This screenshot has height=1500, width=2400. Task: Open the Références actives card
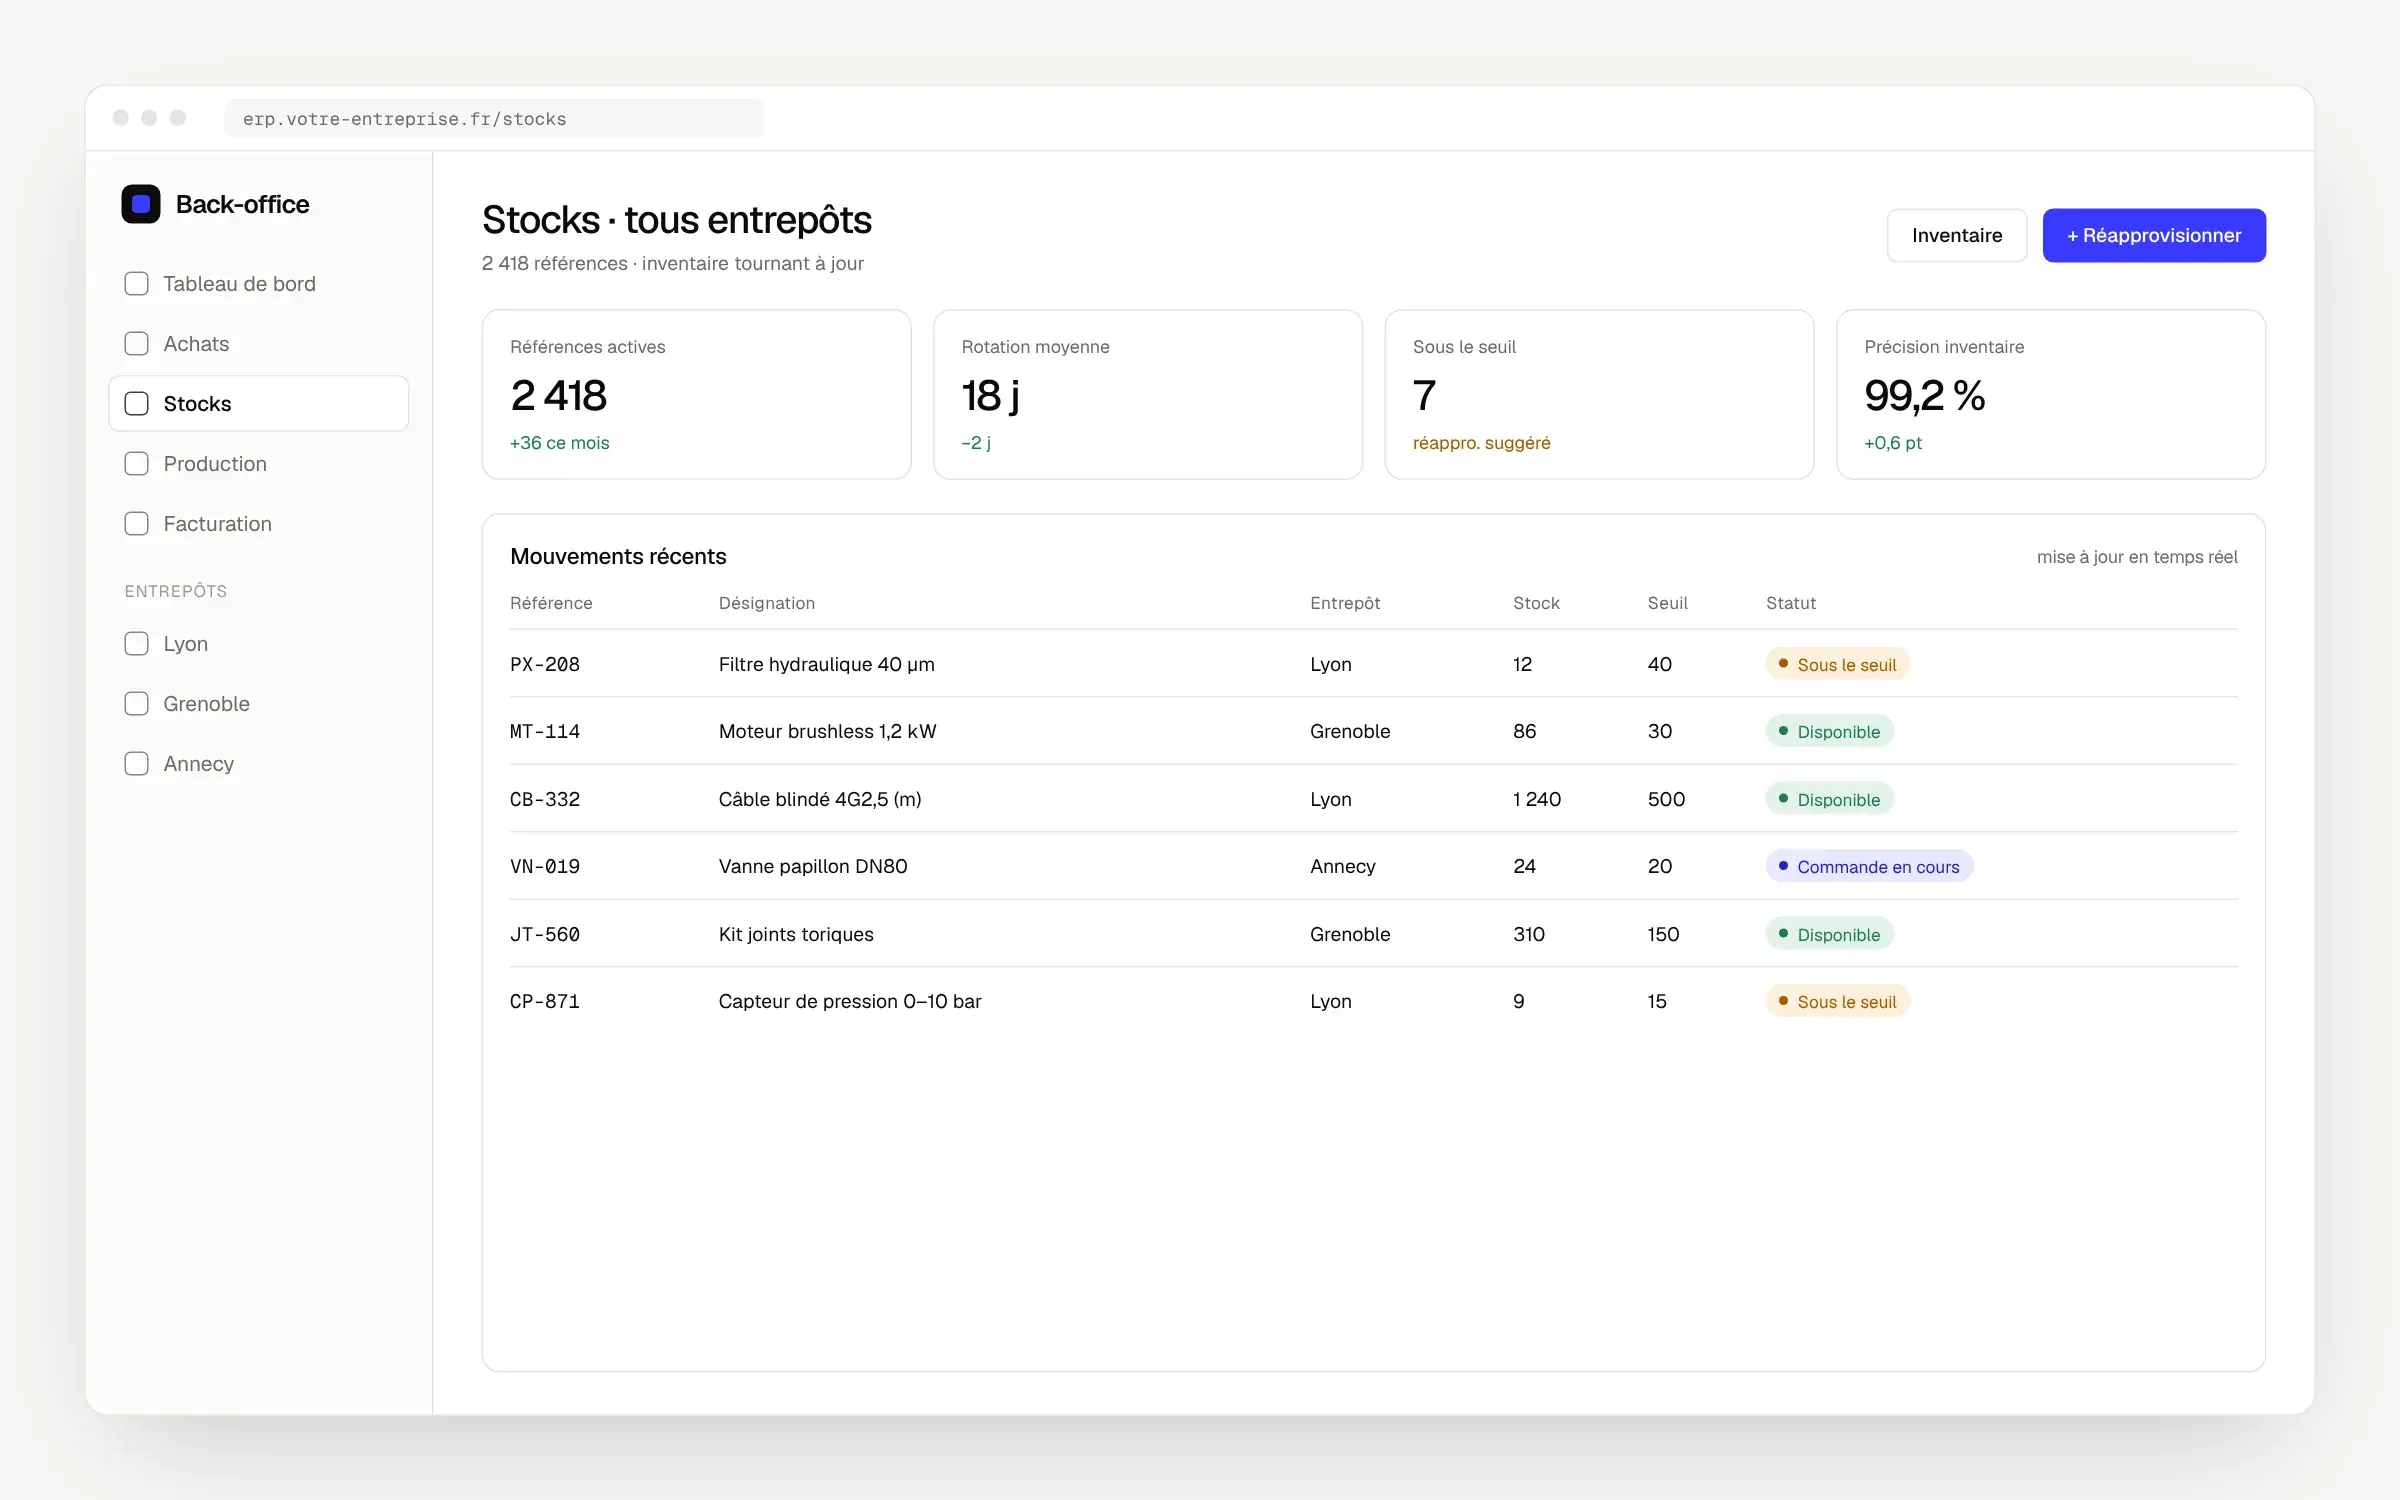click(x=696, y=394)
